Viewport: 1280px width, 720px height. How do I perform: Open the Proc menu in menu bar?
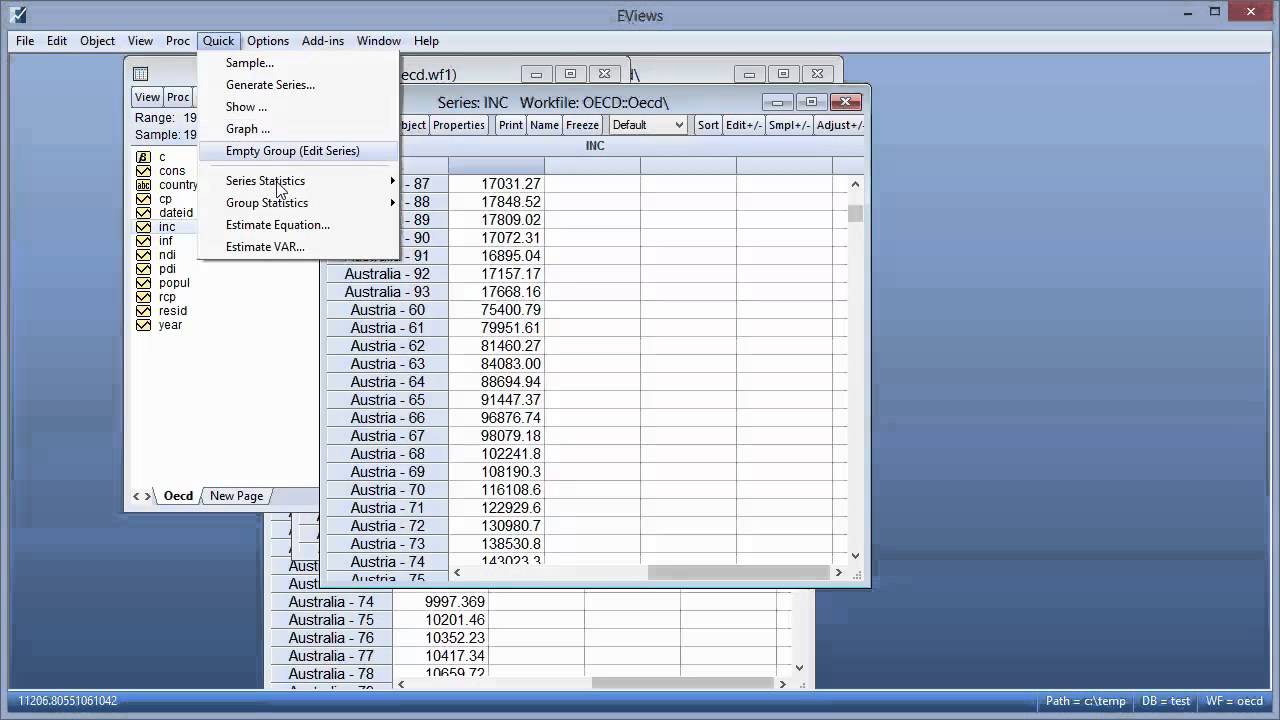pos(178,41)
